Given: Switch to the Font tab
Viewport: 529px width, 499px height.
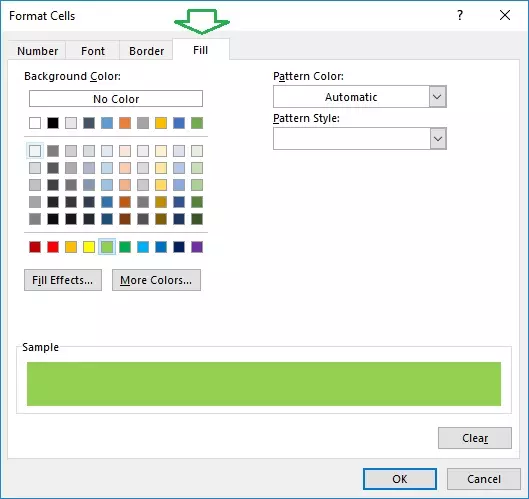Looking at the screenshot, I should [x=93, y=51].
